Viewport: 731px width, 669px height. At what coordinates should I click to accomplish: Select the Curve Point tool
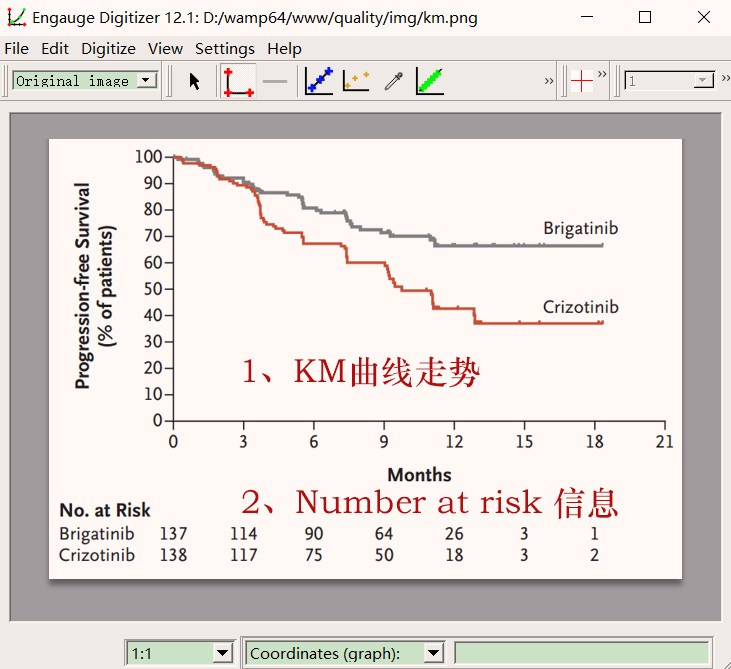click(319, 82)
